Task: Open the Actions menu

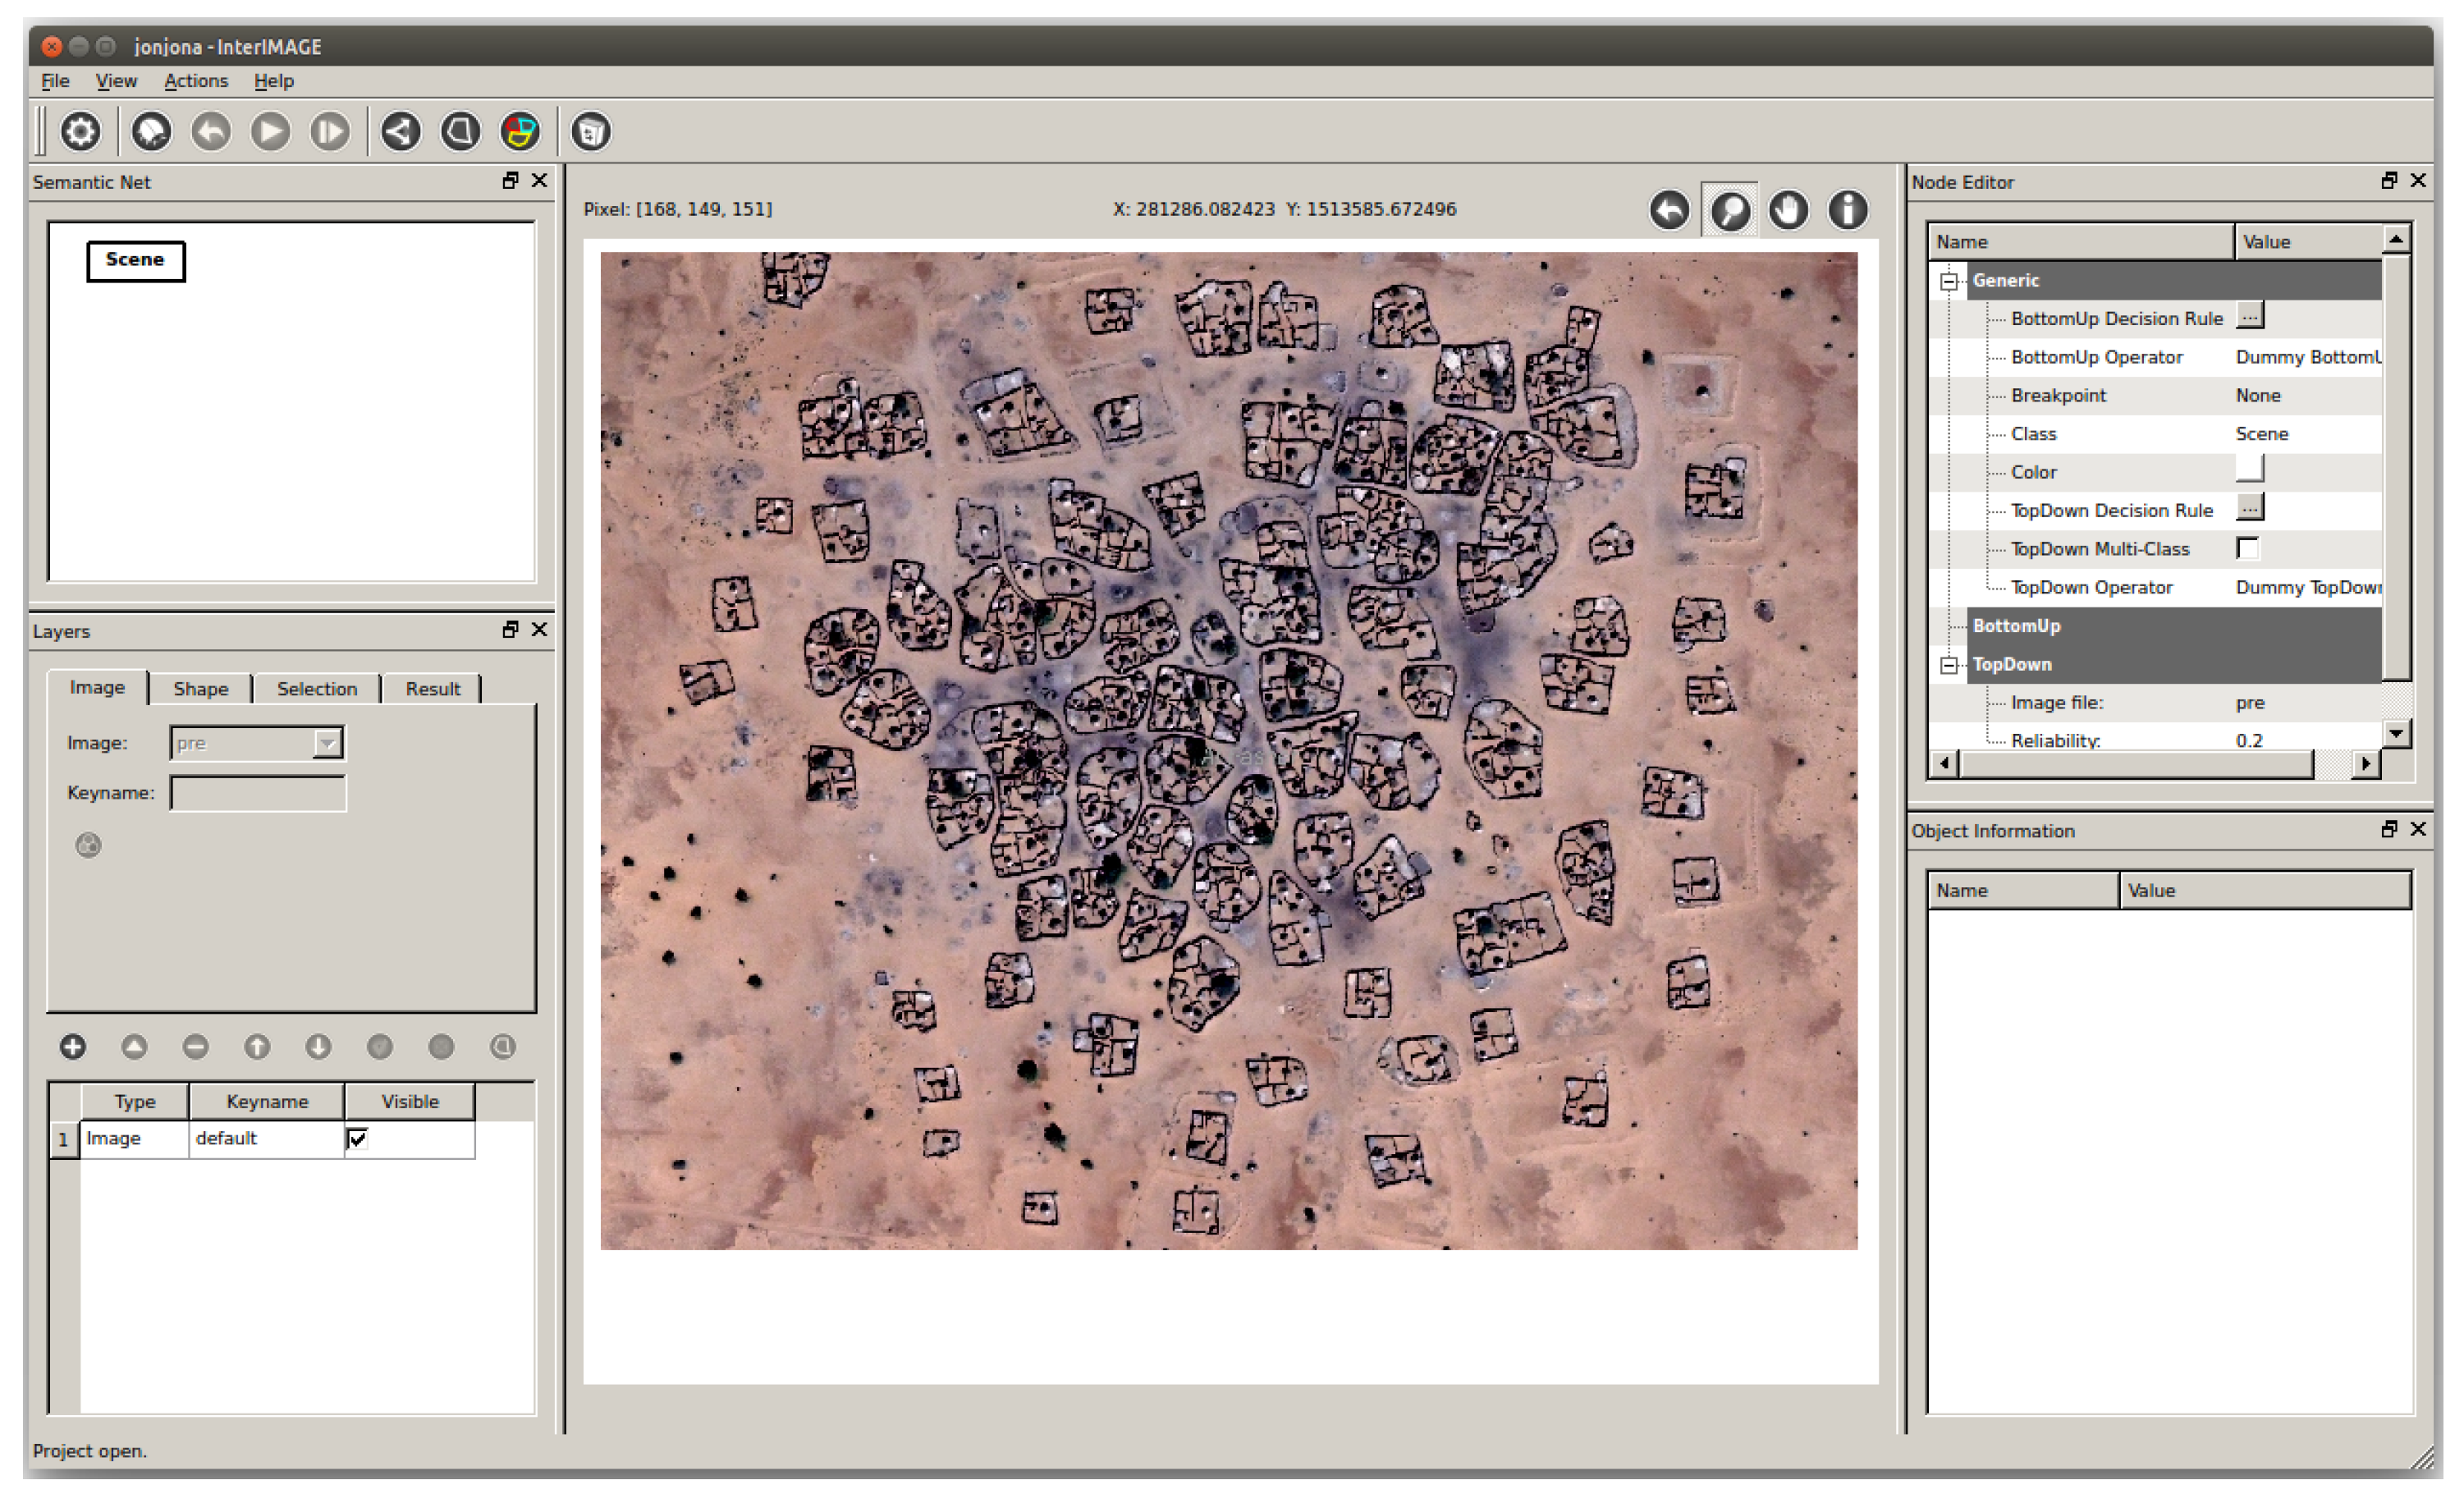Action: coord(196,81)
